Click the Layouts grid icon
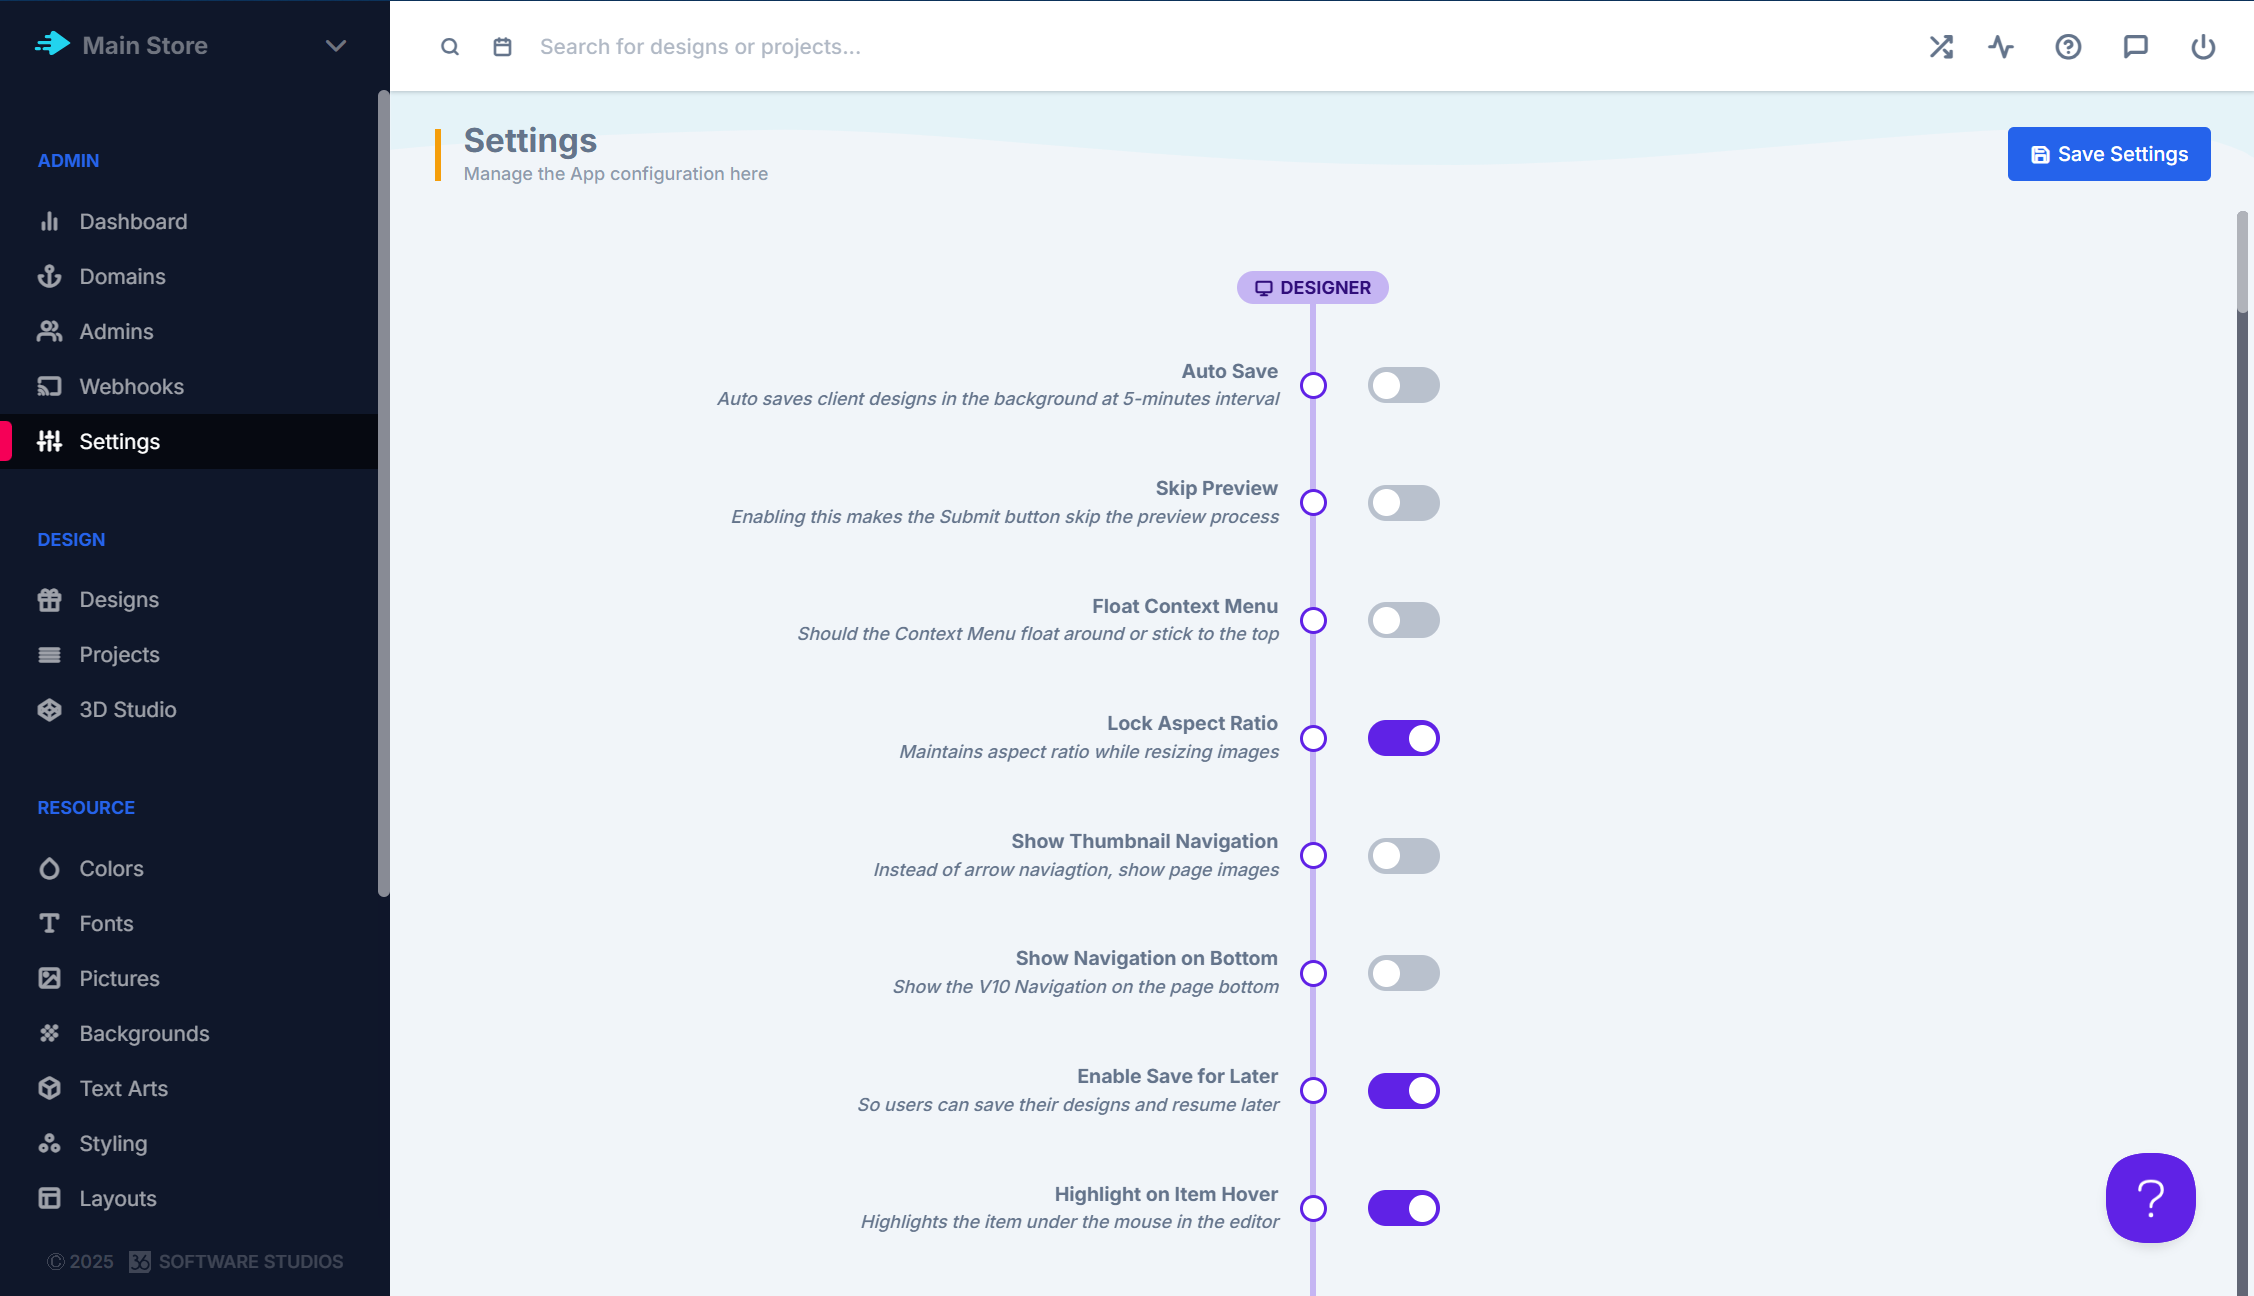Image resolution: width=2254 pixels, height=1296 pixels. click(x=49, y=1198)
